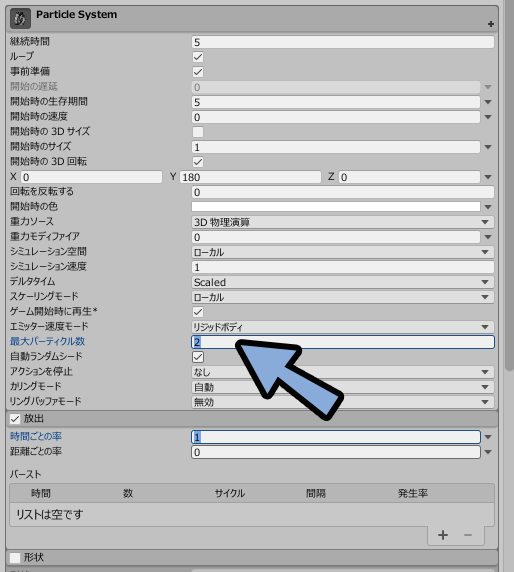Open curve mode arrow for 開始時のサイズ
Screen dimensions: 514x572
click(488, 147)
